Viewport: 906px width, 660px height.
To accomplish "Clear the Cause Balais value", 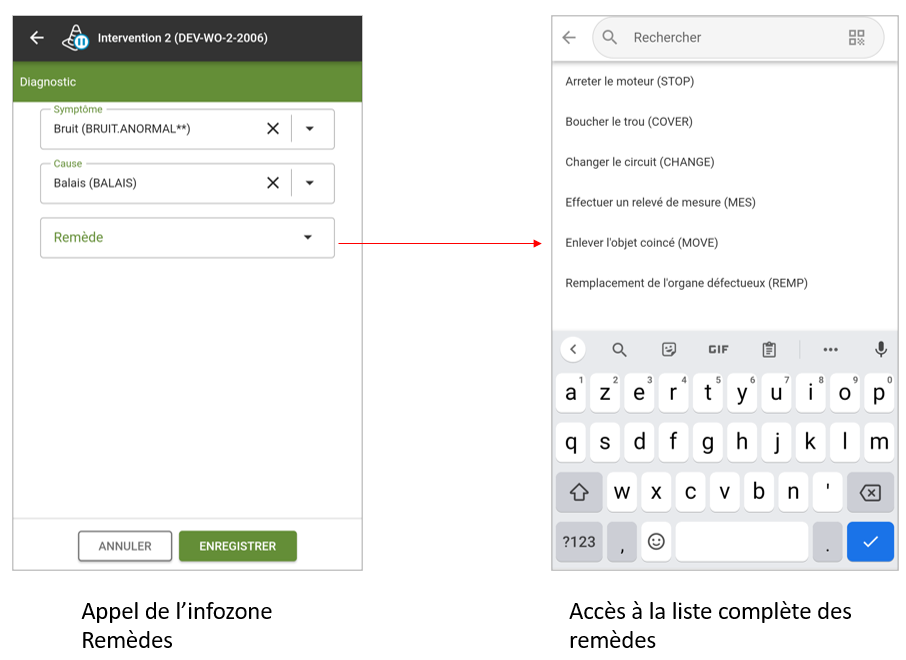I will (x=273, y=183).
